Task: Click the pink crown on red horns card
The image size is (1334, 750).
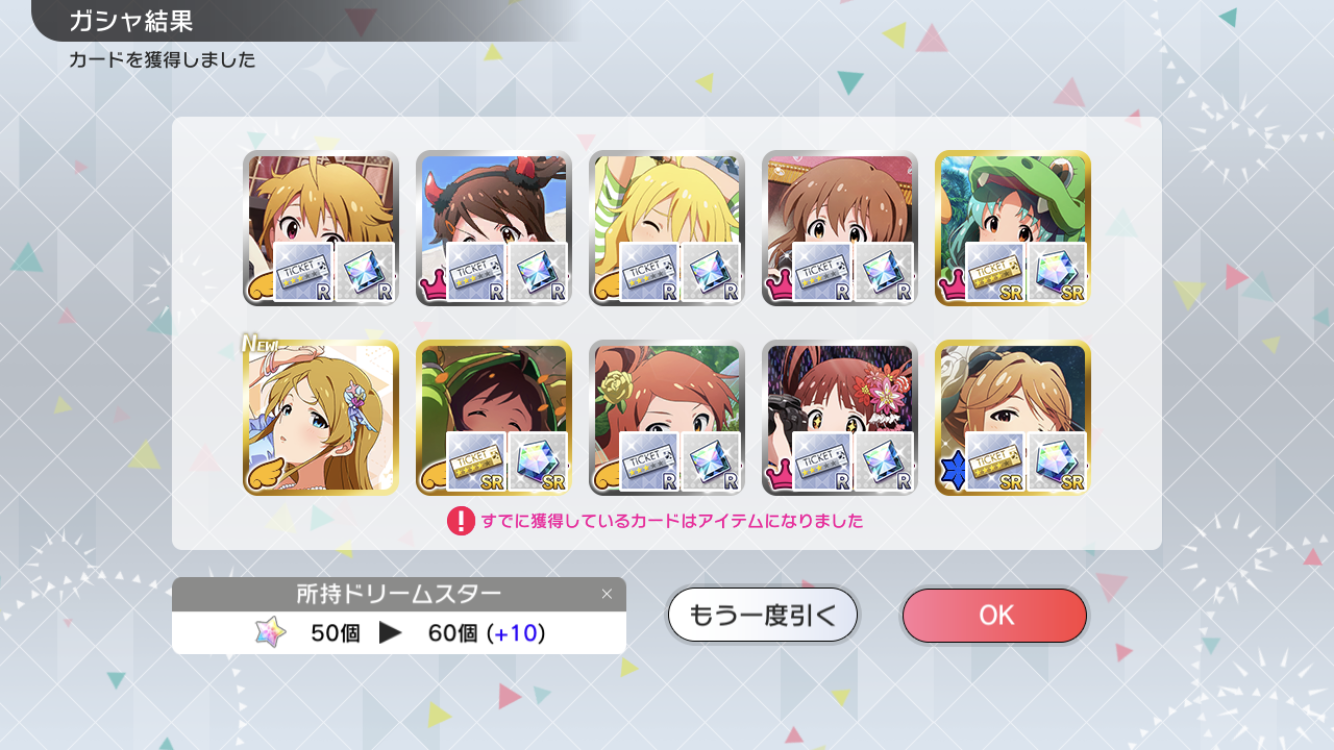Action: [432, 287]
